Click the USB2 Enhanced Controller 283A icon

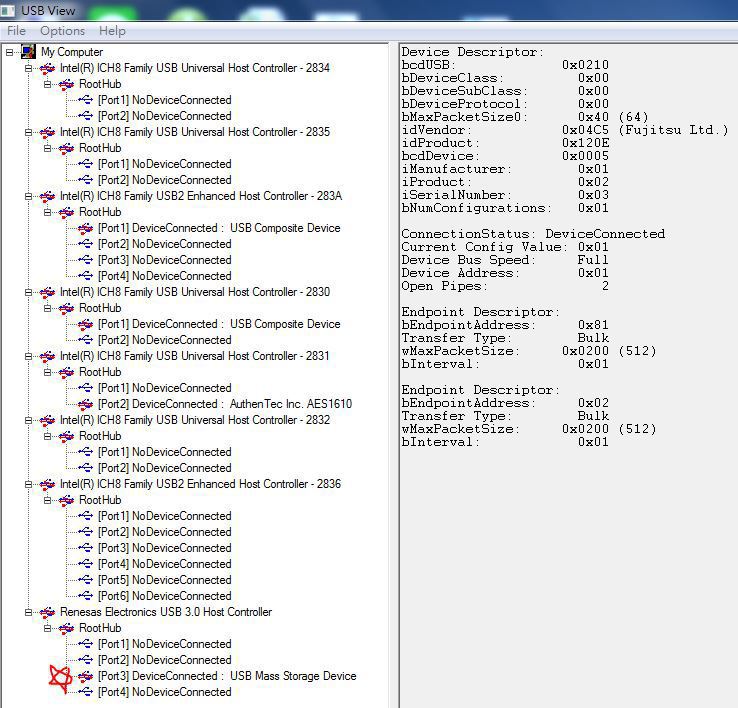click(x=47, y=196)
